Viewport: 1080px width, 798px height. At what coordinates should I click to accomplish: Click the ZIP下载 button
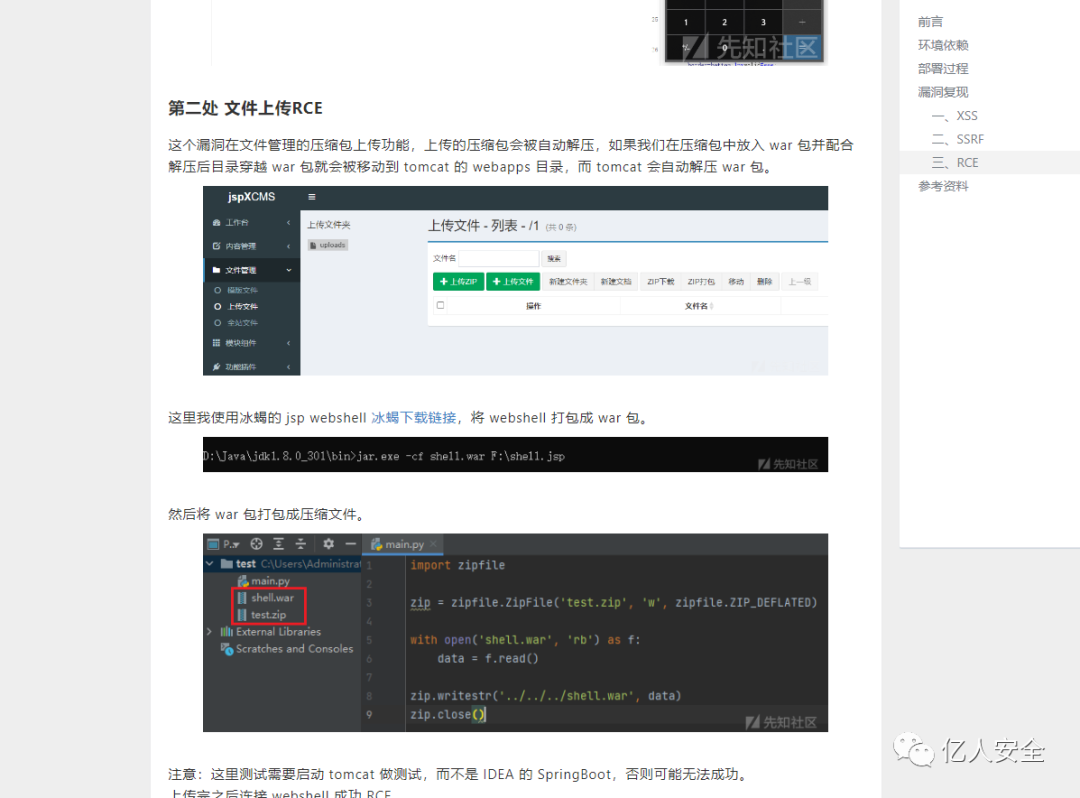661,282
